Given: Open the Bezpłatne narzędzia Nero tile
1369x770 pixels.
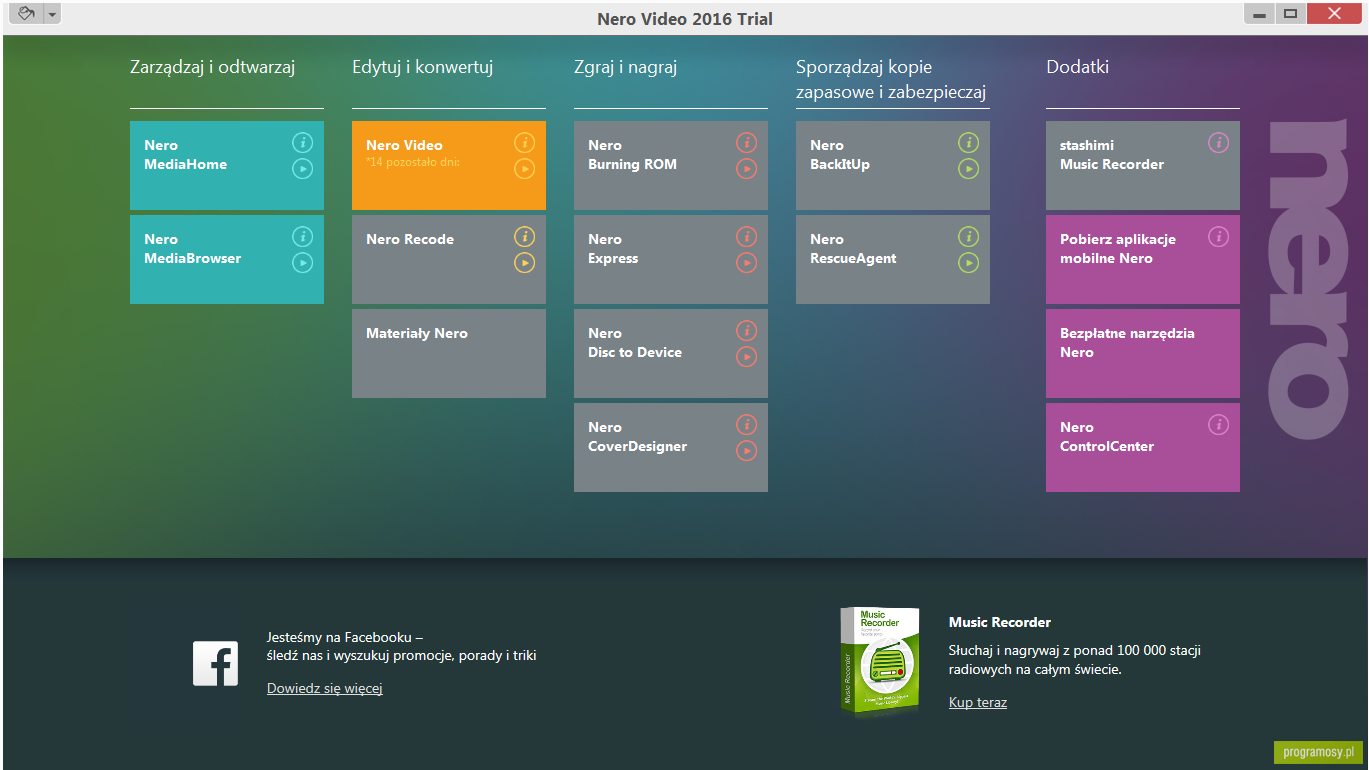Looking at the screenshot, I should 1143,353.
